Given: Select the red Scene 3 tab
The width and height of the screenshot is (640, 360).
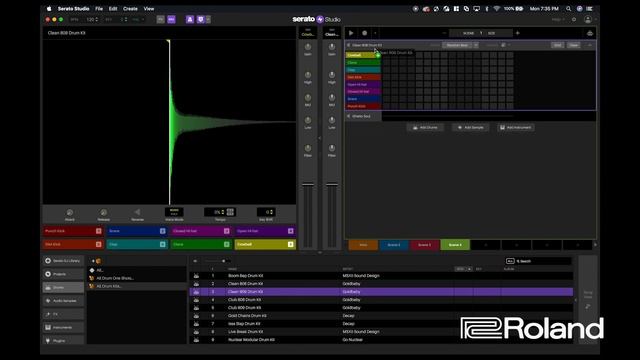Looking at the screenshot, I should pos(424,245).
